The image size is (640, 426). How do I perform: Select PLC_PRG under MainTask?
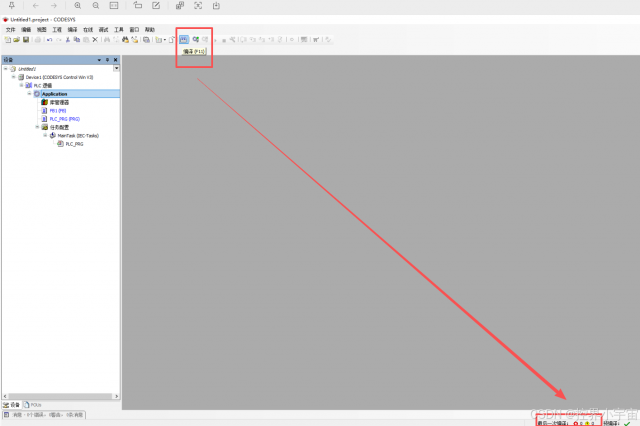click(74, 144)
